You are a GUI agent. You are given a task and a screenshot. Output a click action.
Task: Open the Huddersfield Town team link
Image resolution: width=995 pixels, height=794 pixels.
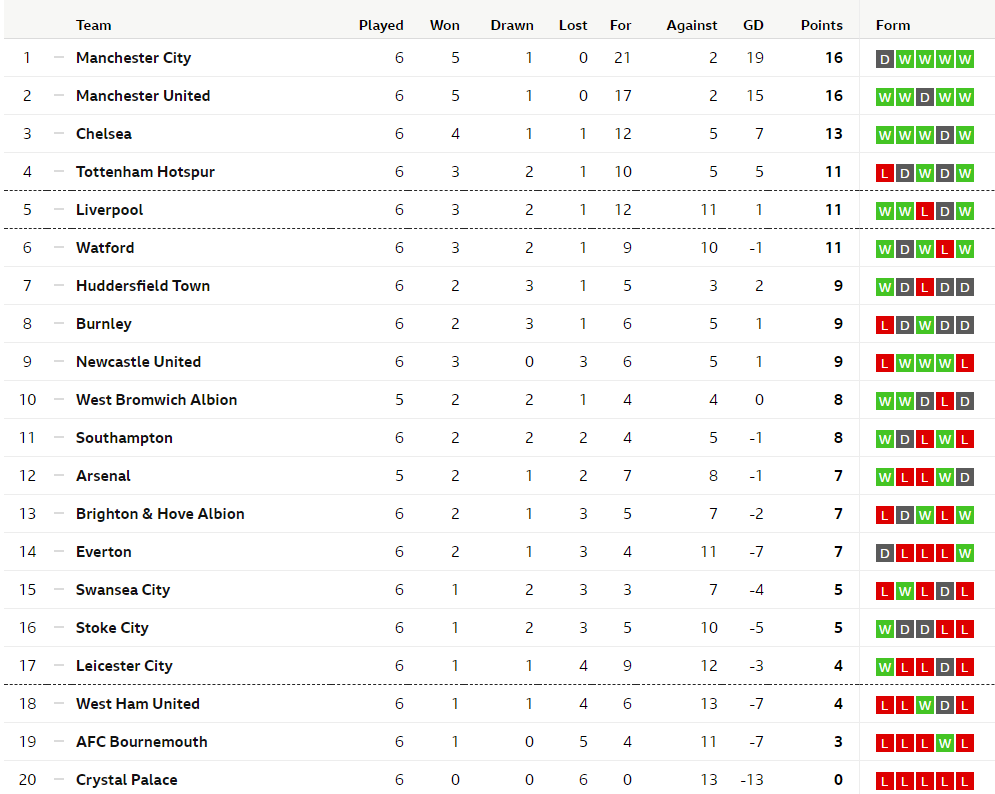(x=143, y=286)
